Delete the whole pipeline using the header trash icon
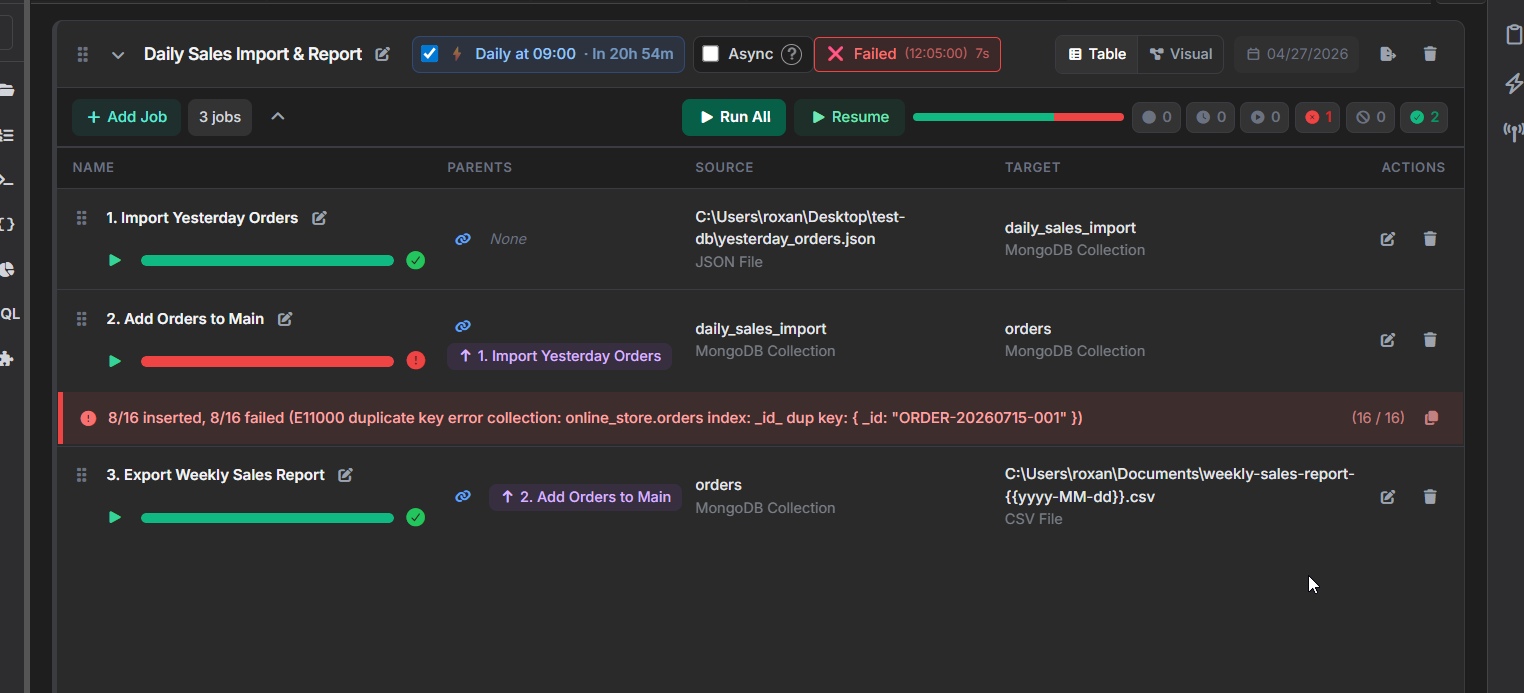The height and width of the screenshot is (693, 1524). coord(1430,54)
